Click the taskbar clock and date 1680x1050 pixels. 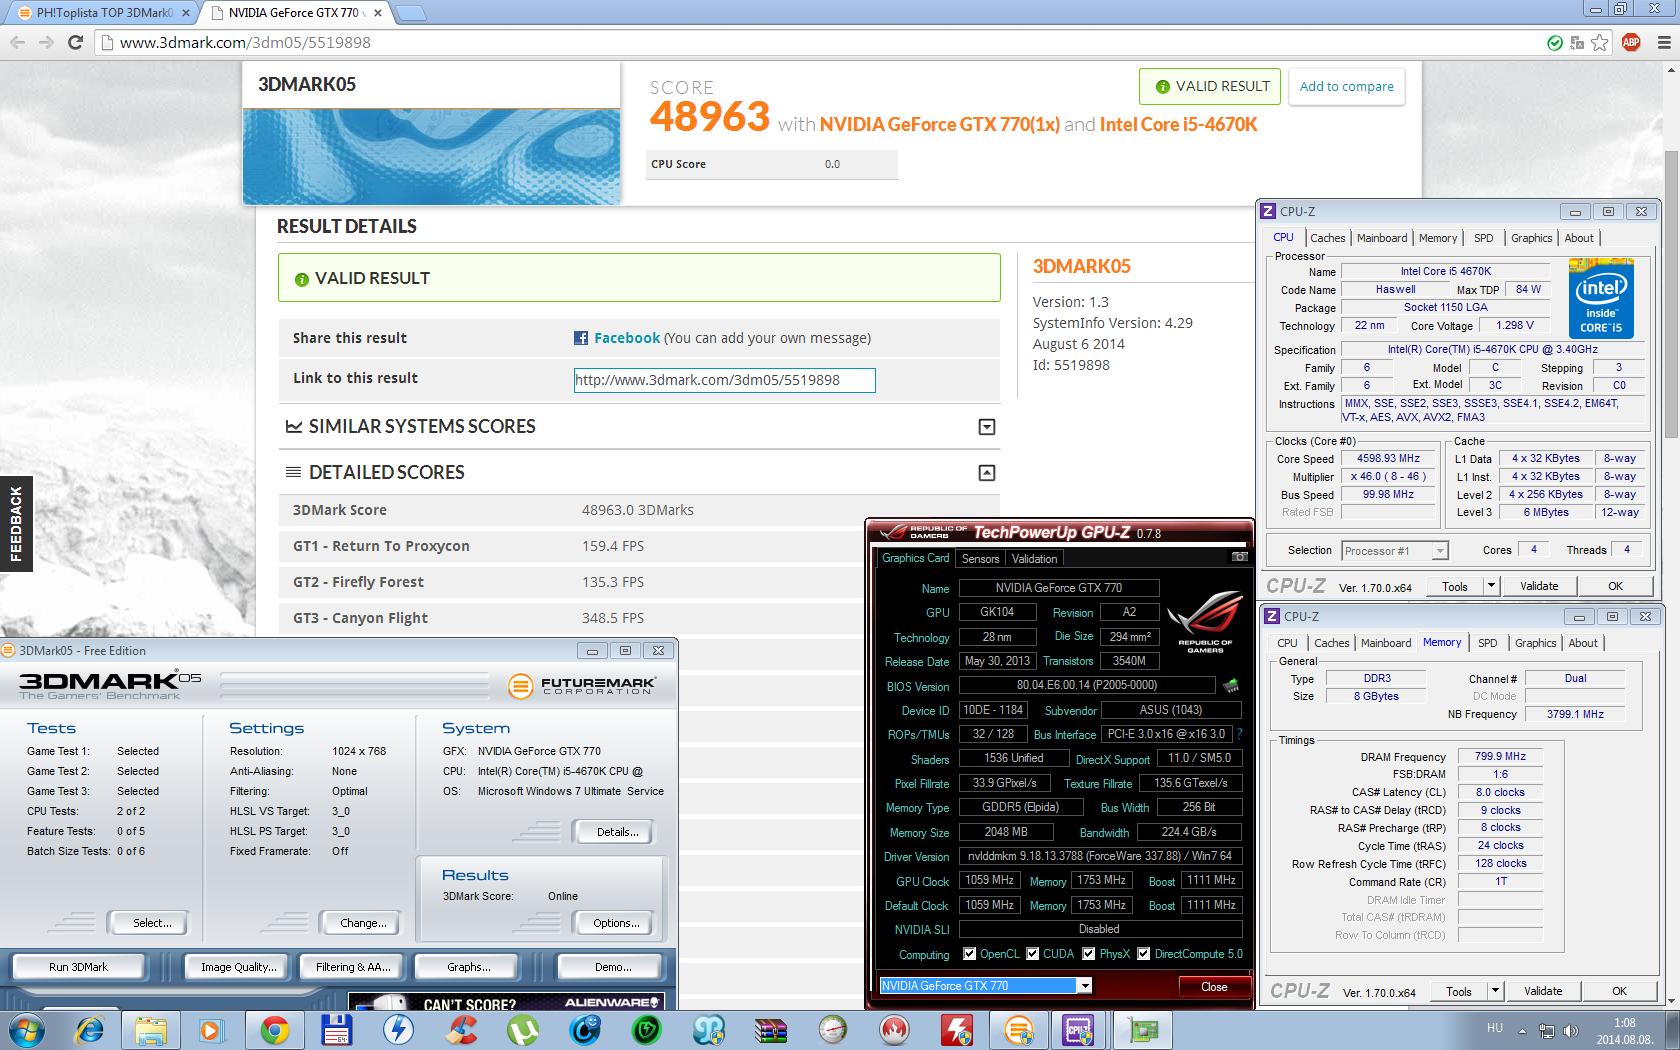[x=1624, y=1031]
